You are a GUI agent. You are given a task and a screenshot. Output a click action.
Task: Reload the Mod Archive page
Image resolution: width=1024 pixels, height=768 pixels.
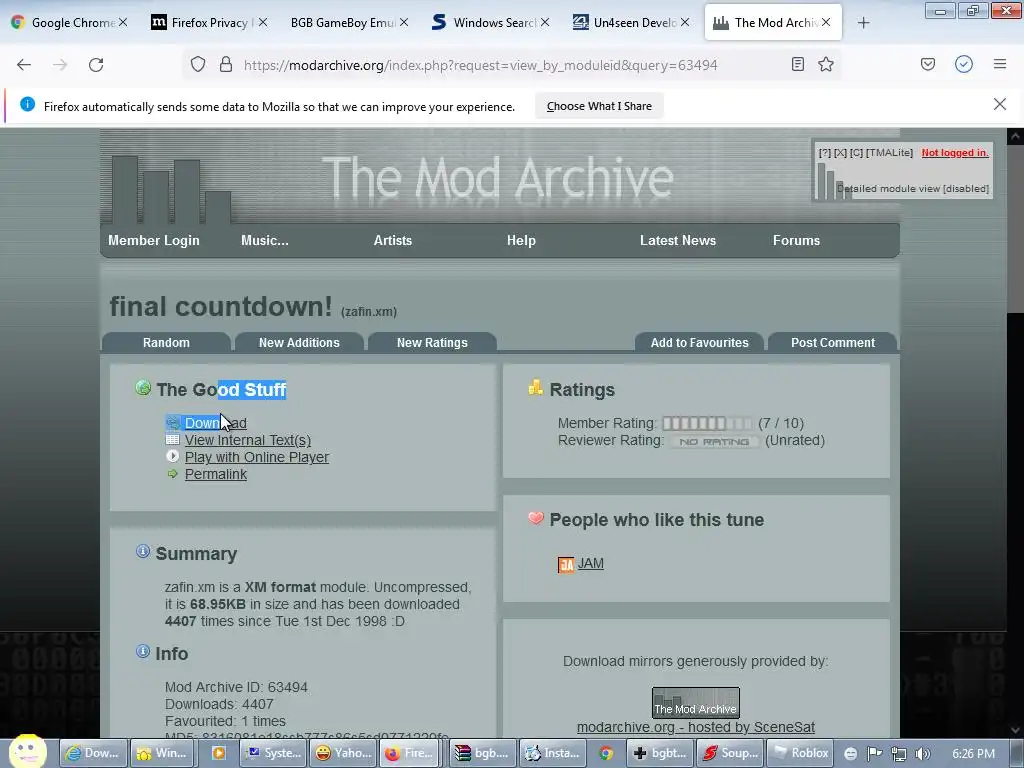tap(96, 65)
